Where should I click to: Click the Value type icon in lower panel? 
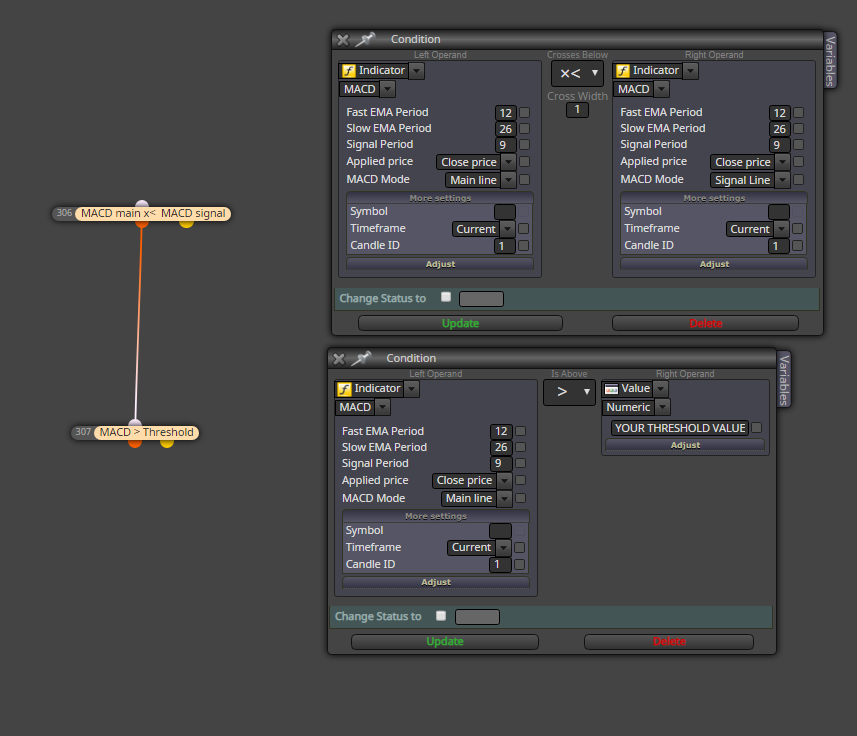pos(612,389)
